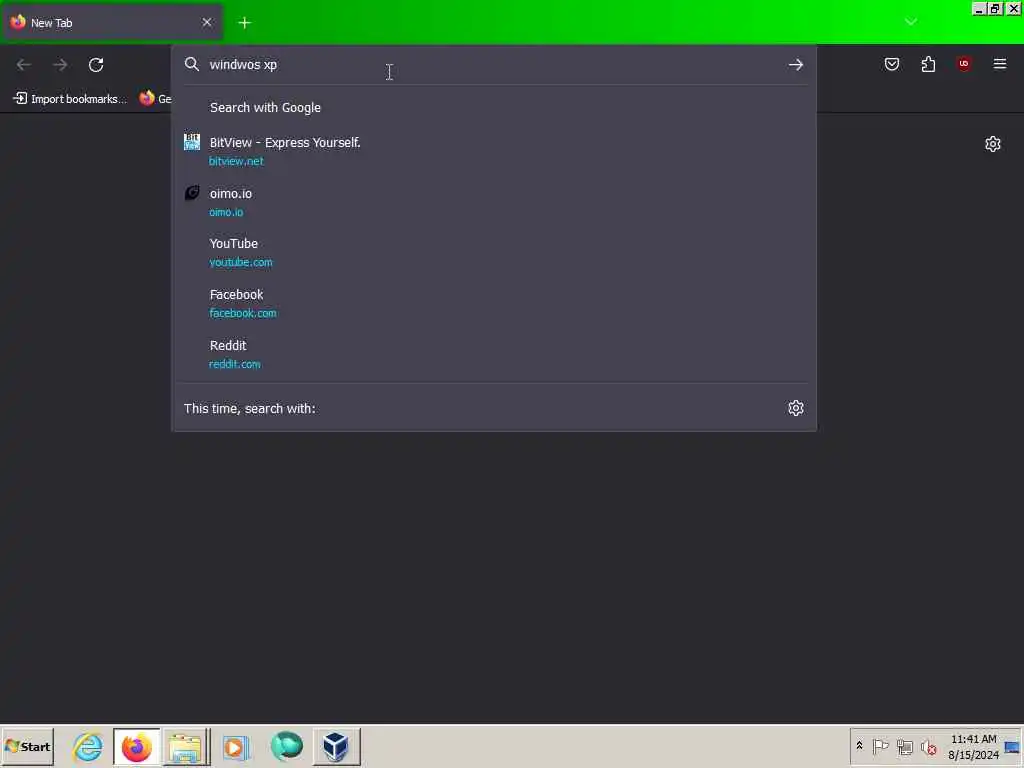Reload the current page
This screenshot has height=768, width=1024.
tap(96, 65)
